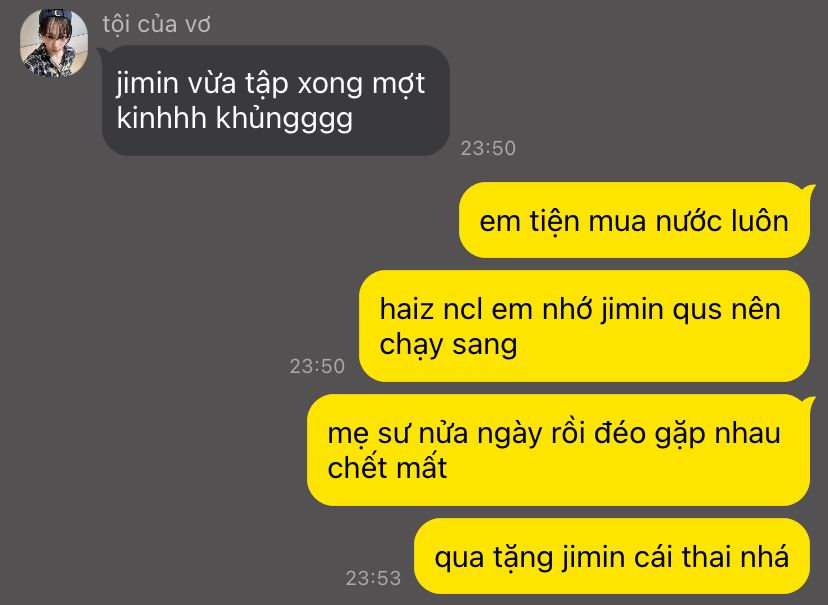The image size is (828, 605).
Task: Select the received message "jimin vừa tập xong"
Action: pyautogui.click(x=276, y=100)
